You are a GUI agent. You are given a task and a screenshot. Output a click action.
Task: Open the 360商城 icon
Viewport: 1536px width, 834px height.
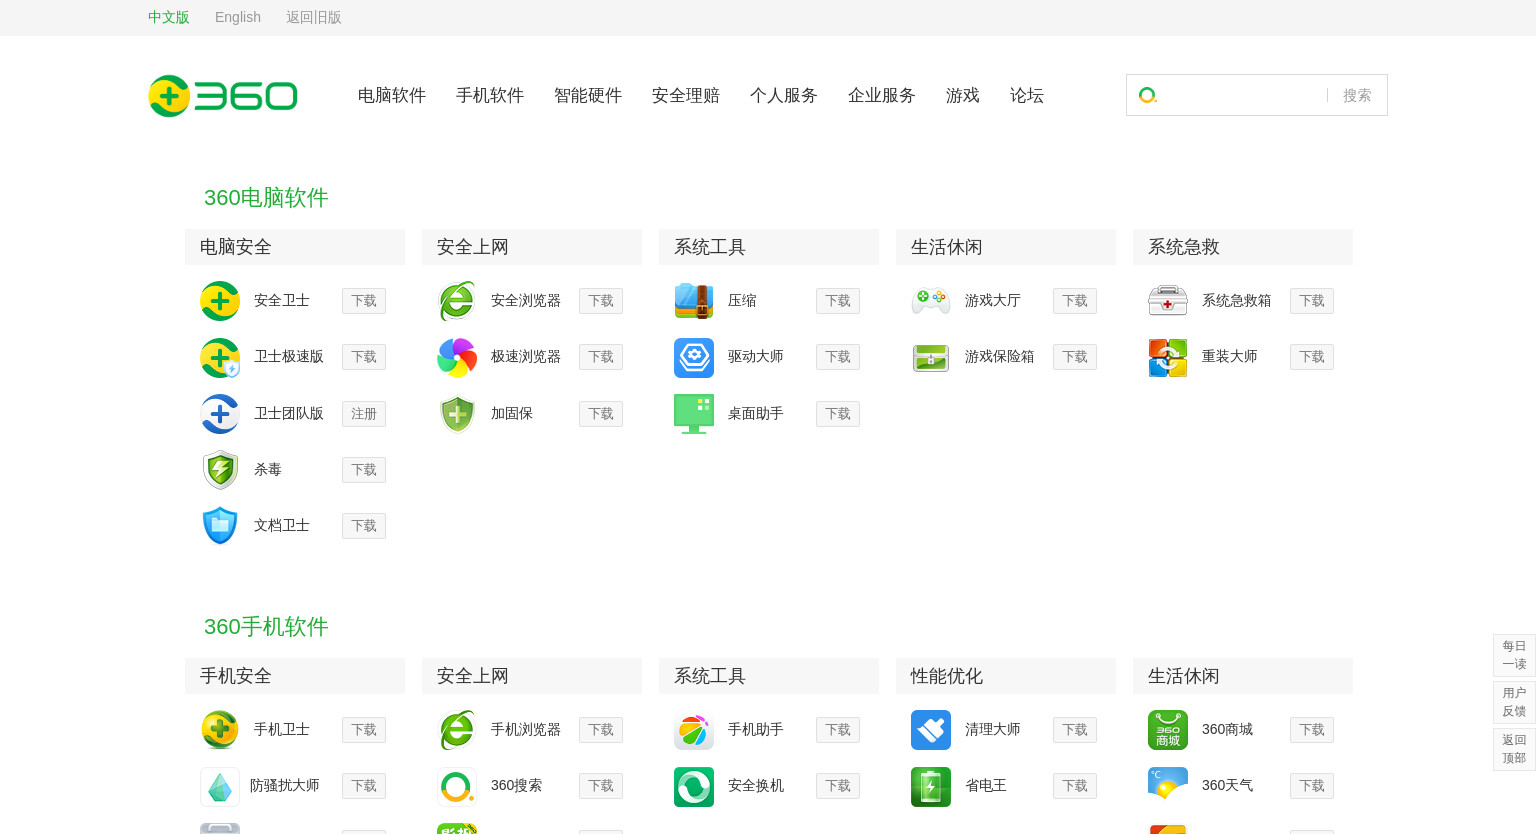(x=1168, y=730)
